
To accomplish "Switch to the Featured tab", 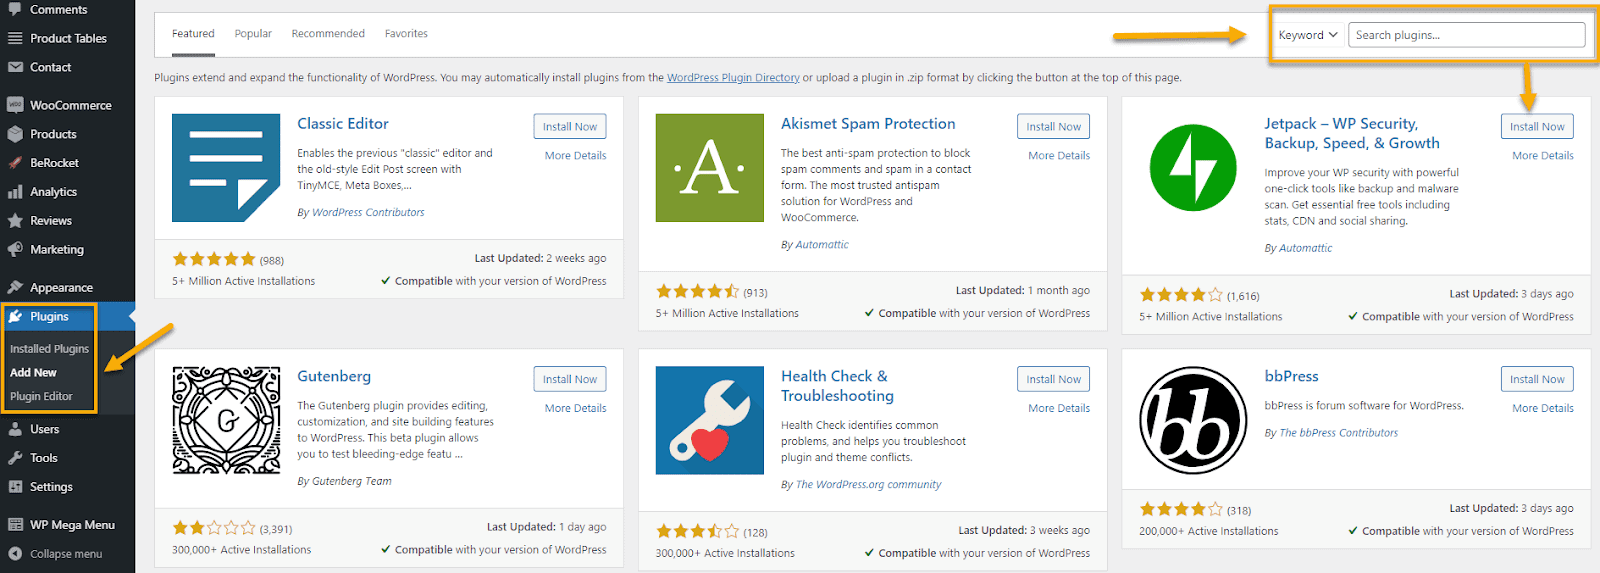I will tap(193, 33).
